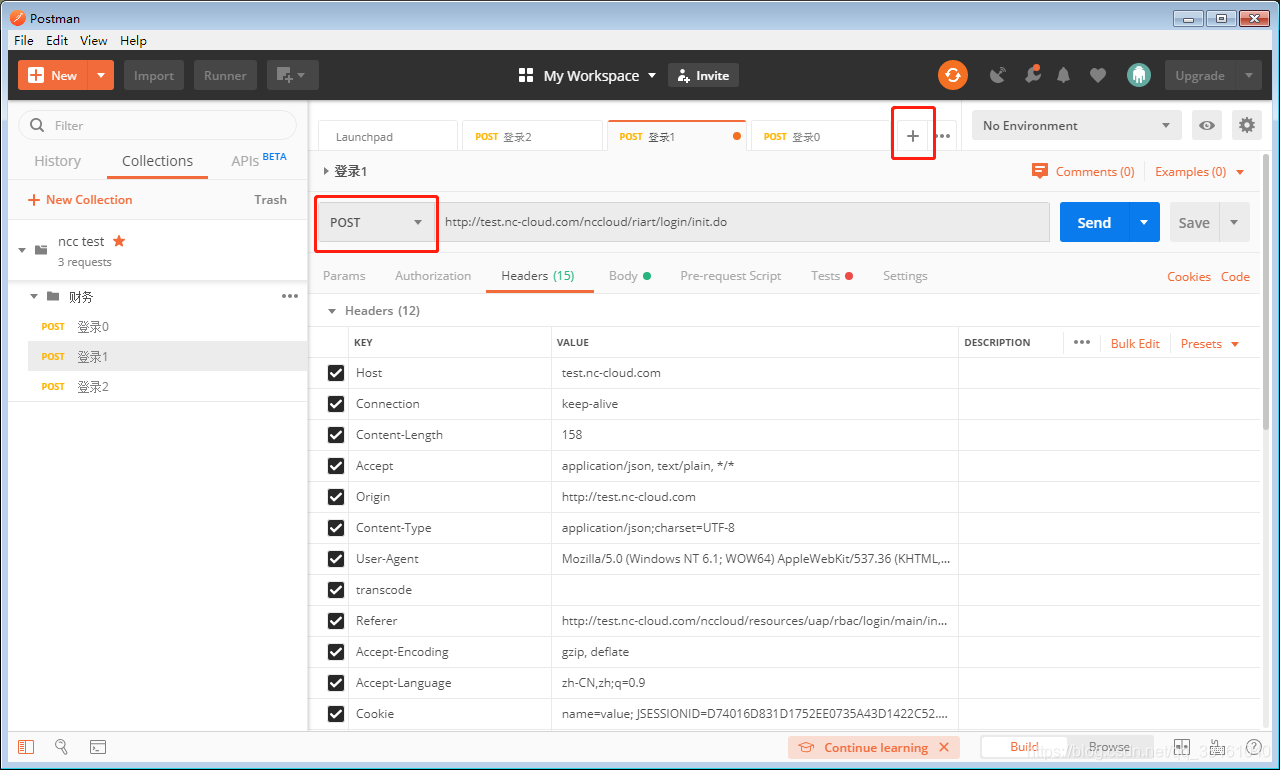The image size is (1280, 770).
Task: Open the POST method dropdown
Action: point(377,222)
